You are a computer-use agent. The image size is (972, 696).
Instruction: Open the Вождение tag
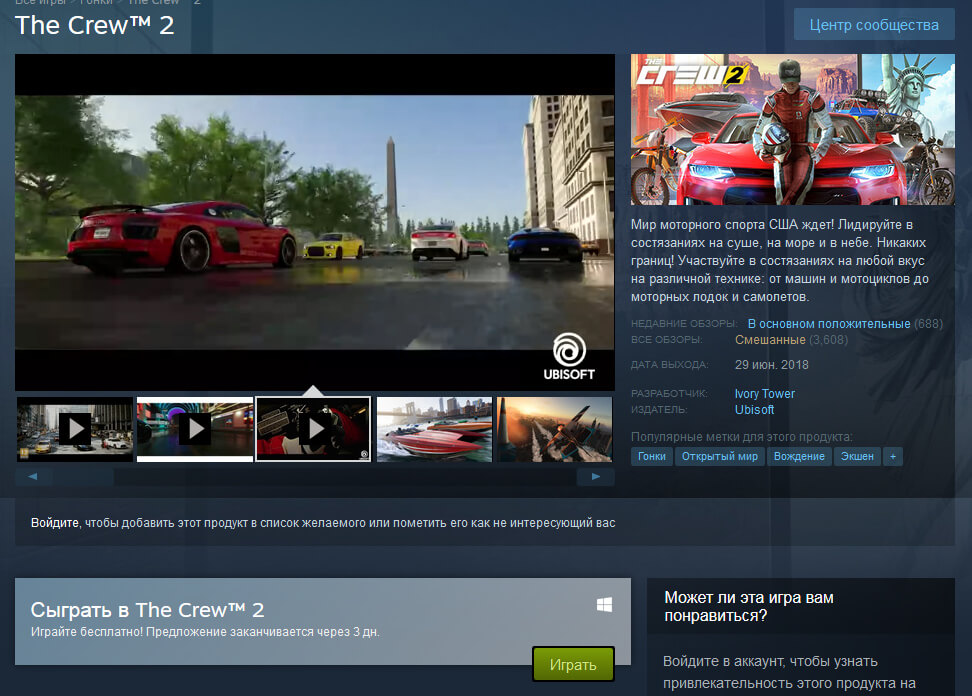799,456
